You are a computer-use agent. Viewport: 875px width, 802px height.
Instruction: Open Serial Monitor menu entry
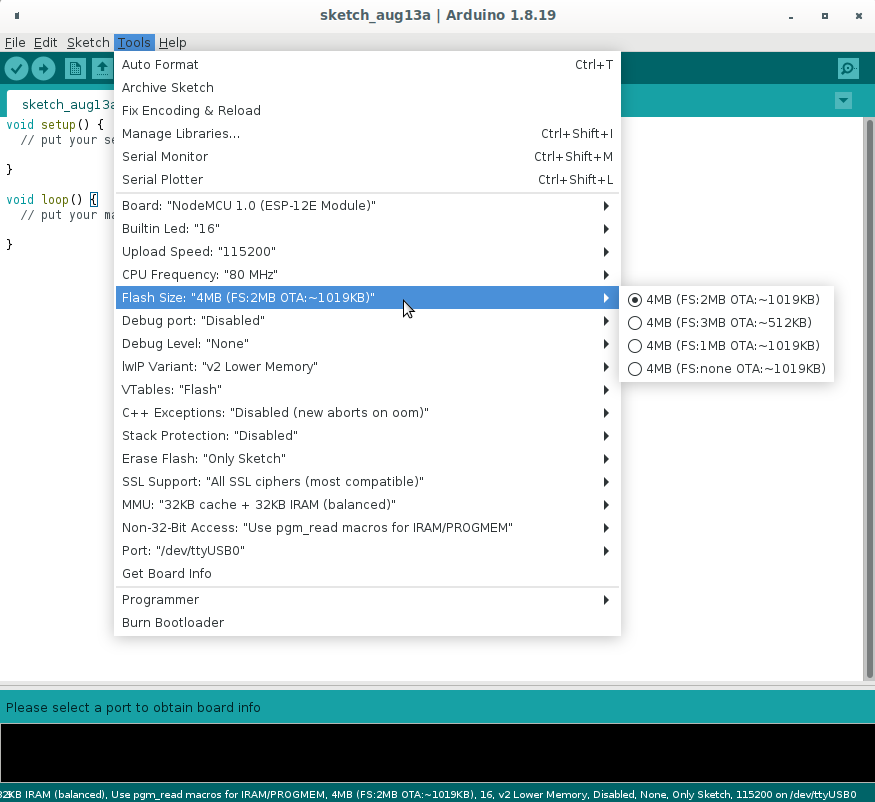[367, 156]
